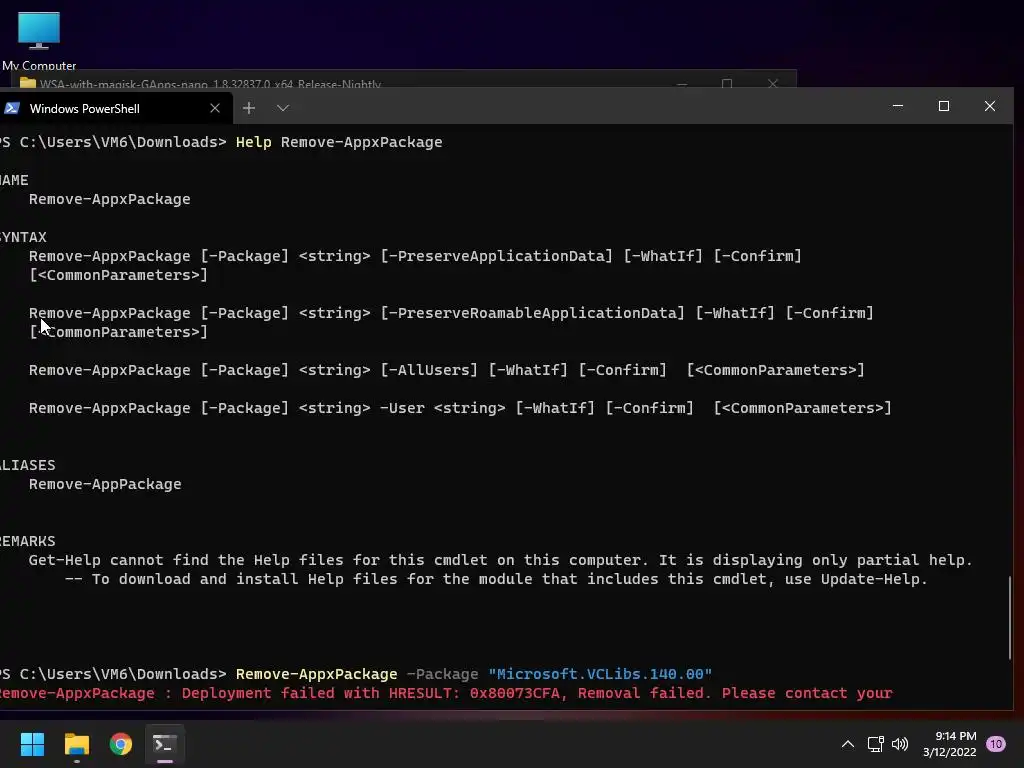Image resolution: width=1024 pixels, height=768 pixels.
Task: Click the "-Package" parameter in last command
Action: point(443,674)
